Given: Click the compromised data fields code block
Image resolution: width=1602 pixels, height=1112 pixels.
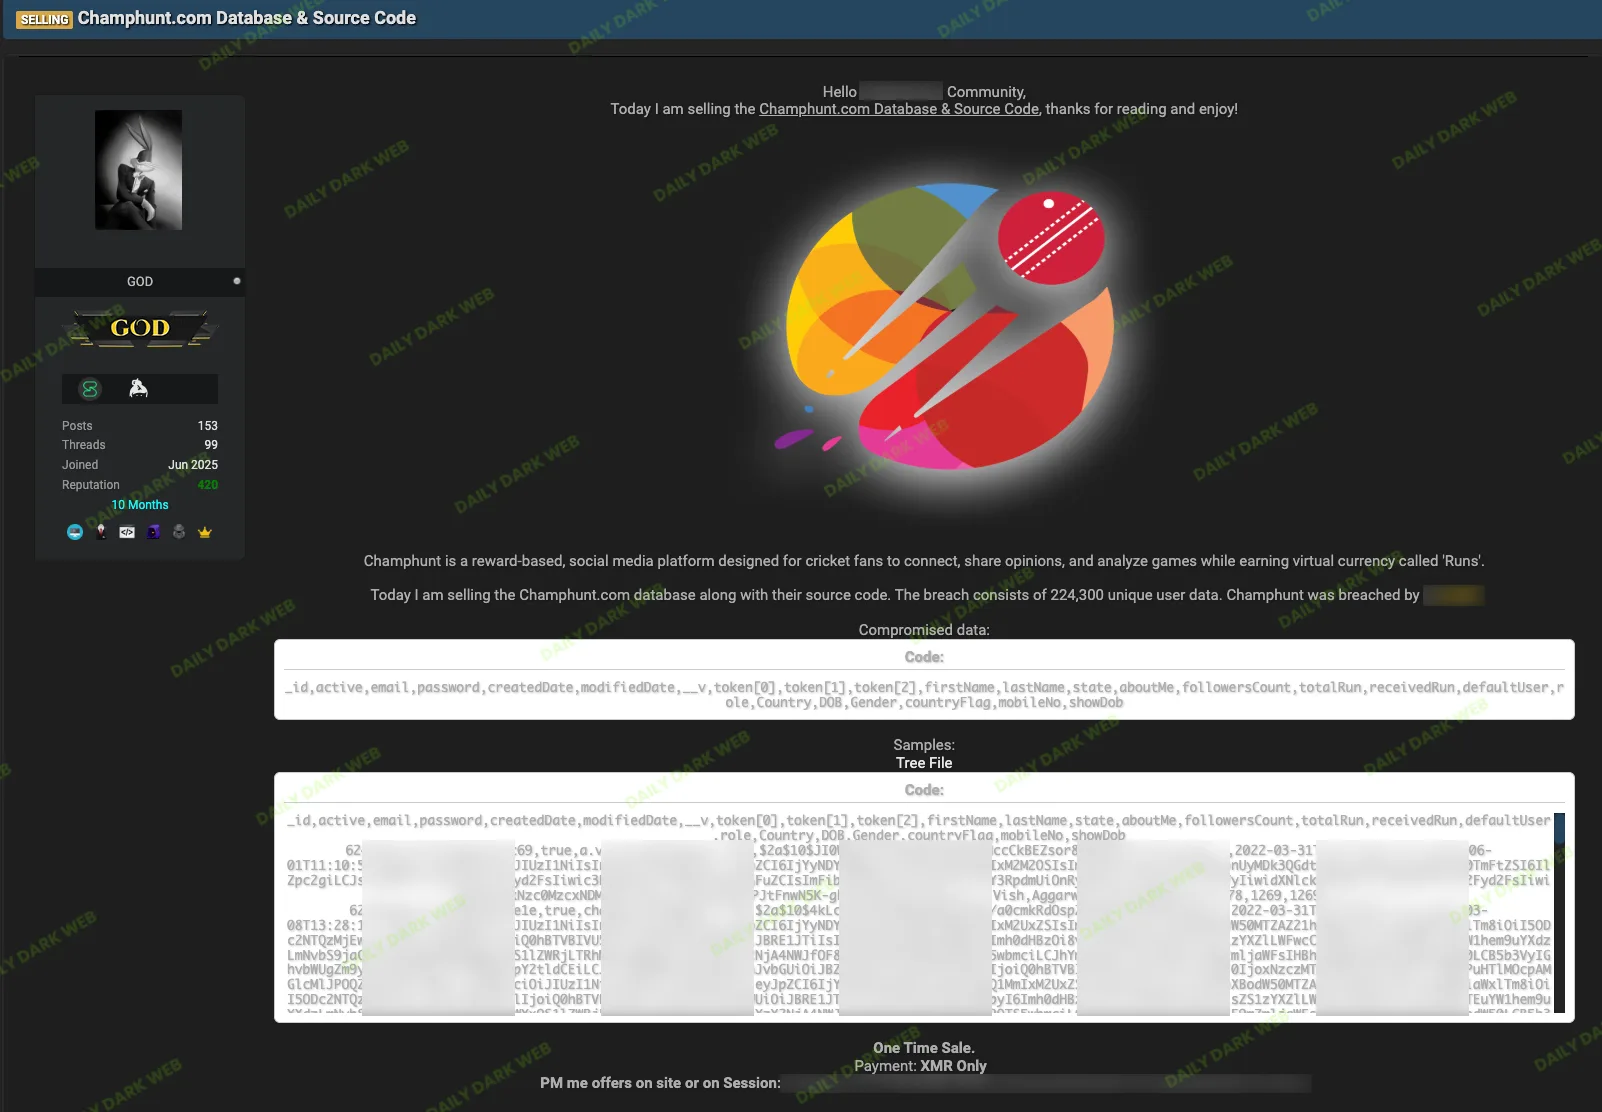Looking at the screenshot, I should point(924,695).
